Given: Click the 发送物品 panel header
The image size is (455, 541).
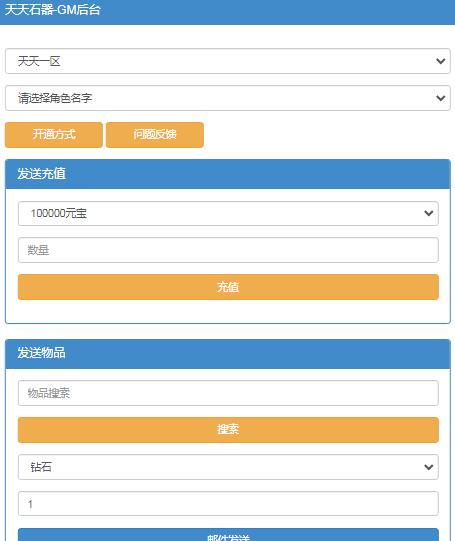Looking at the screenshot, I should click(228, 354).
